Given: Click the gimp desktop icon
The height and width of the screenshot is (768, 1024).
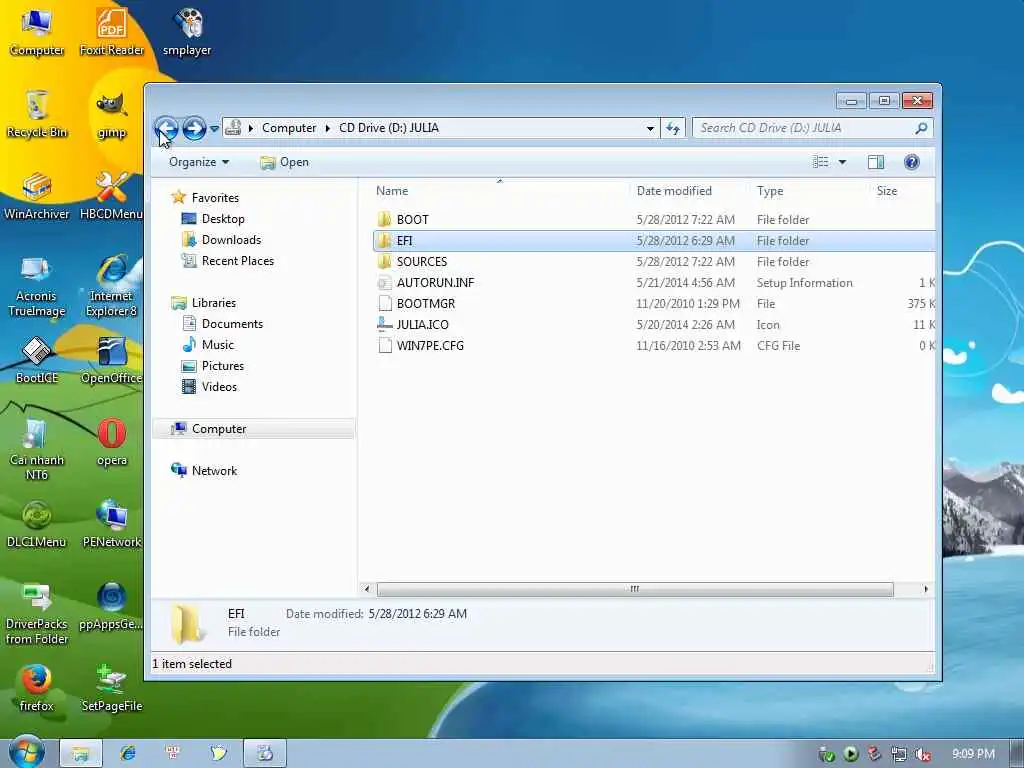Looking at the screenshot, I should coord(112,114).
